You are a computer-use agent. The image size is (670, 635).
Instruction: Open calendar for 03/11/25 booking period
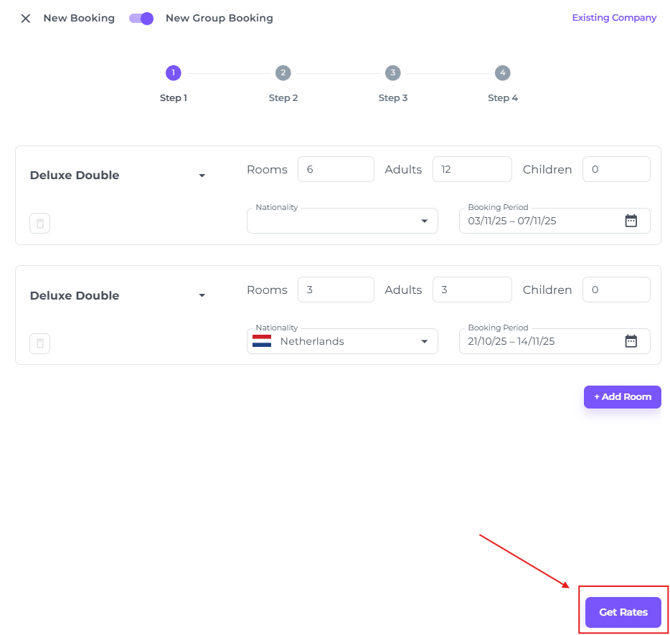[631, 221]
